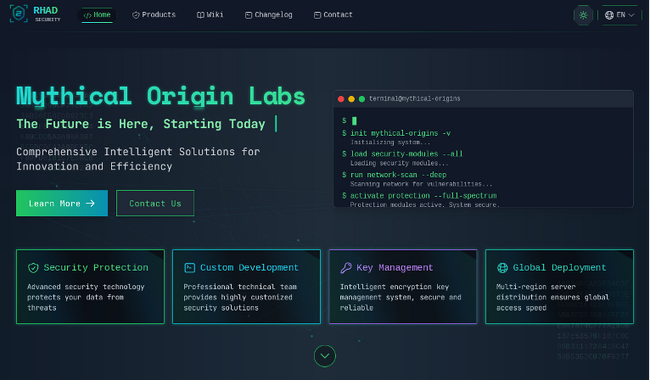Image resolution: width=650 pixels, height=381 pixels.
Task: Click the RHAD Security logo icon
Action: [19, 14]
